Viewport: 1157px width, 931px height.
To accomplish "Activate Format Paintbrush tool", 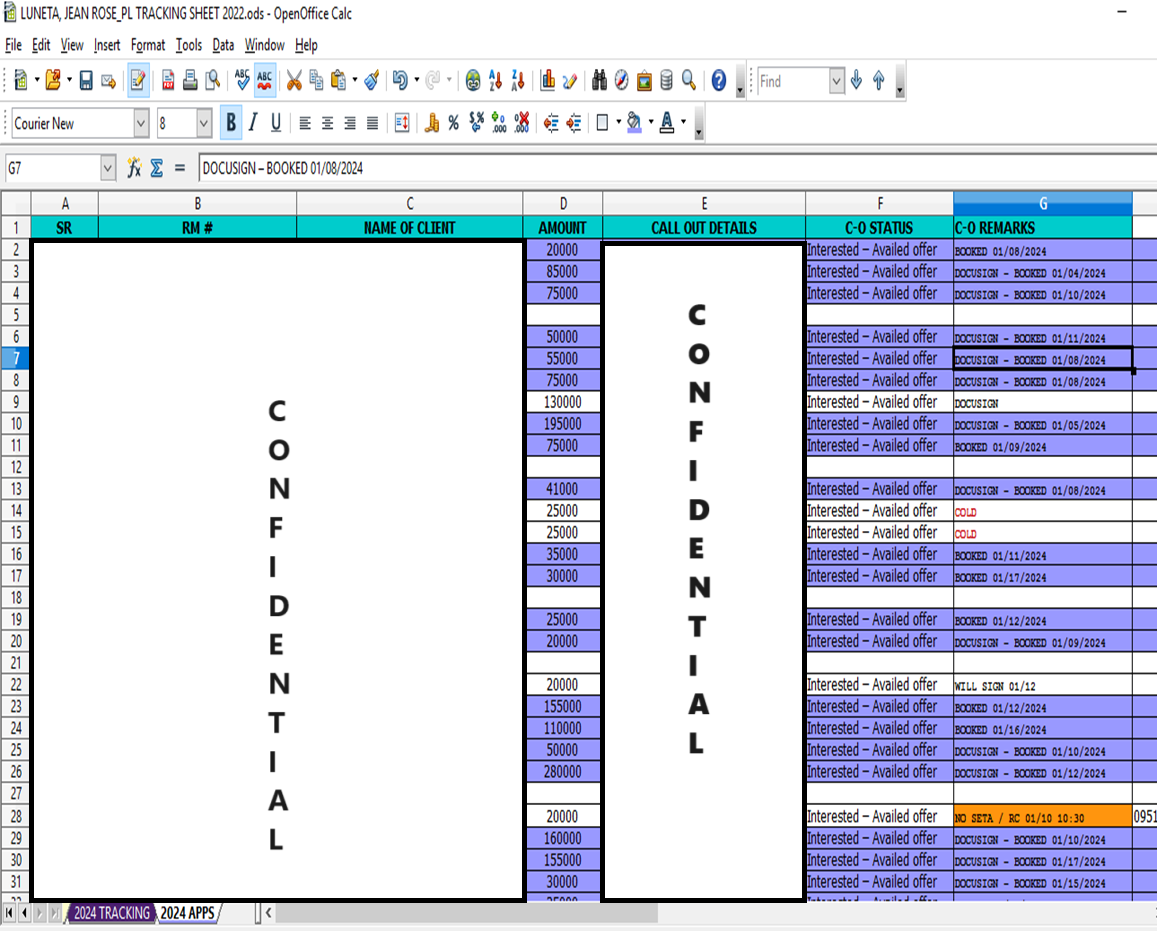I will tap(372, 80).
